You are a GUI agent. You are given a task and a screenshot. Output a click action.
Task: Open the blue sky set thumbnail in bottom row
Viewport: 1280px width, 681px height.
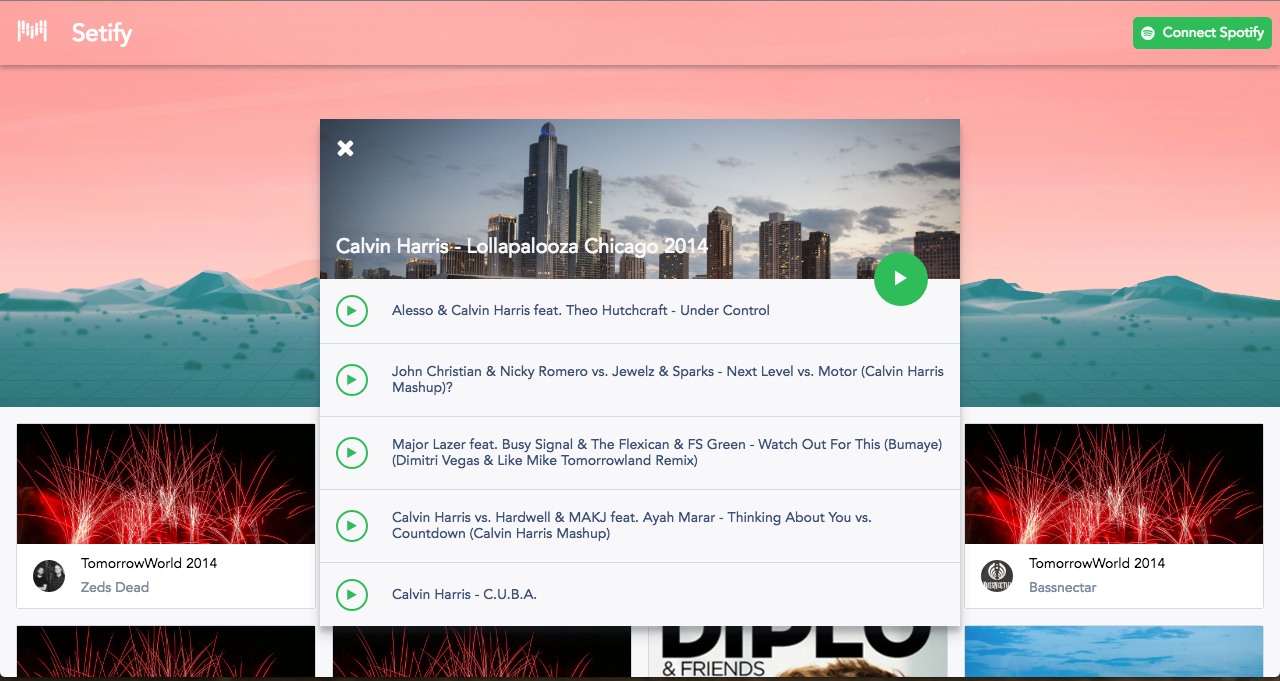[1114, 651]
